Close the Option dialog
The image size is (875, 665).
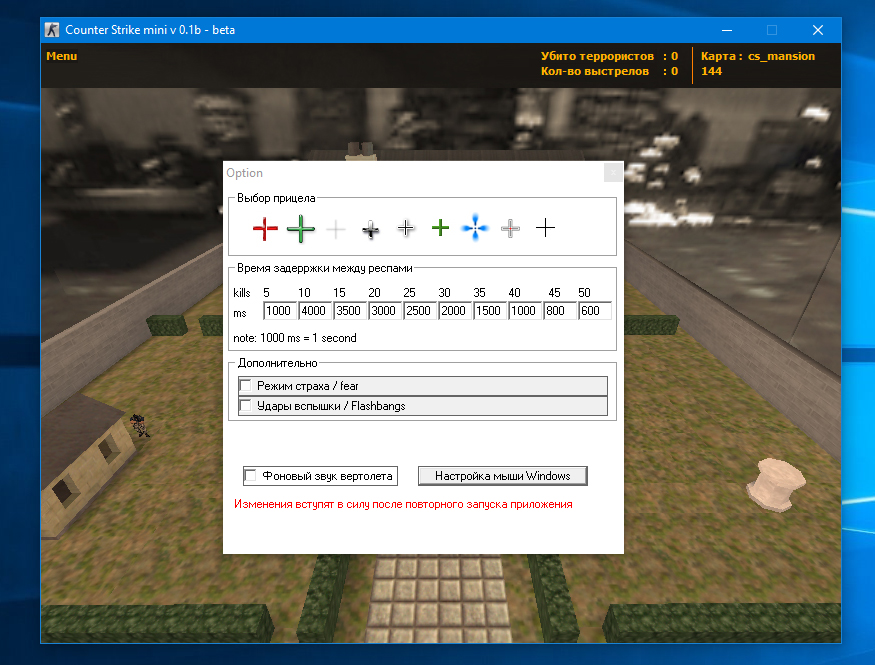pyautogui.click(x=613, y=173)
